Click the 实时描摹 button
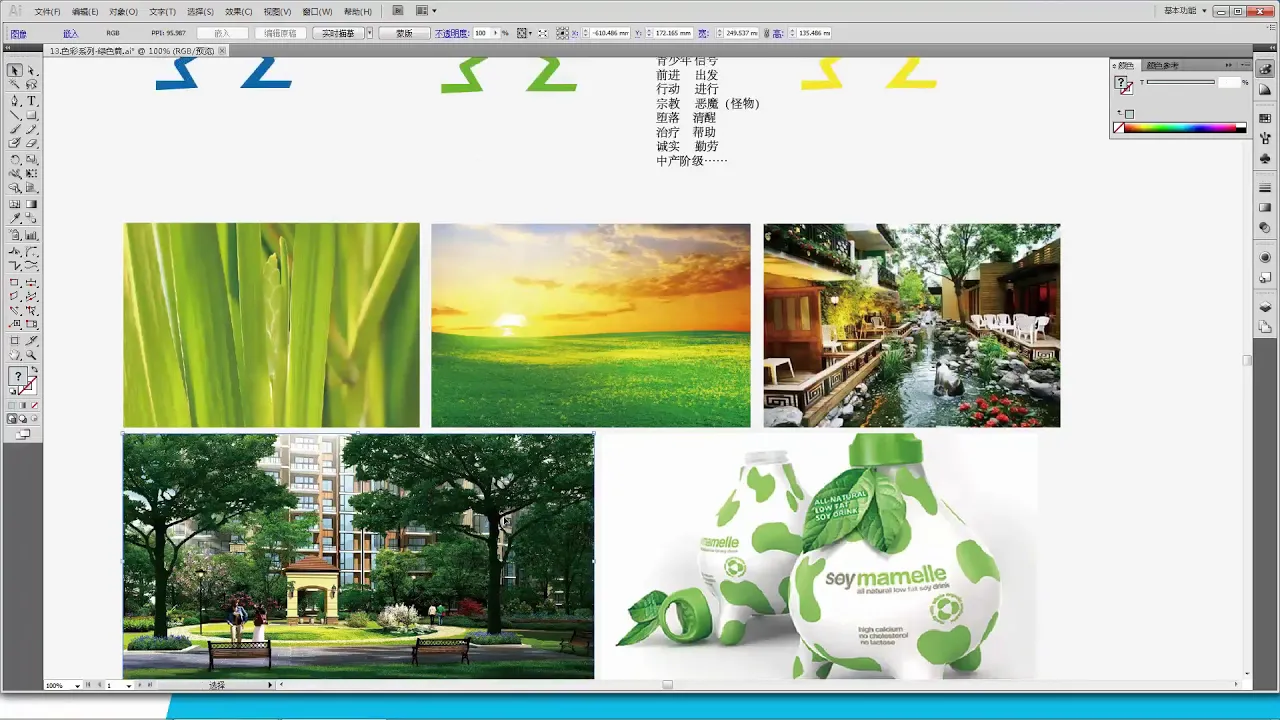 (x=338, y=33)
